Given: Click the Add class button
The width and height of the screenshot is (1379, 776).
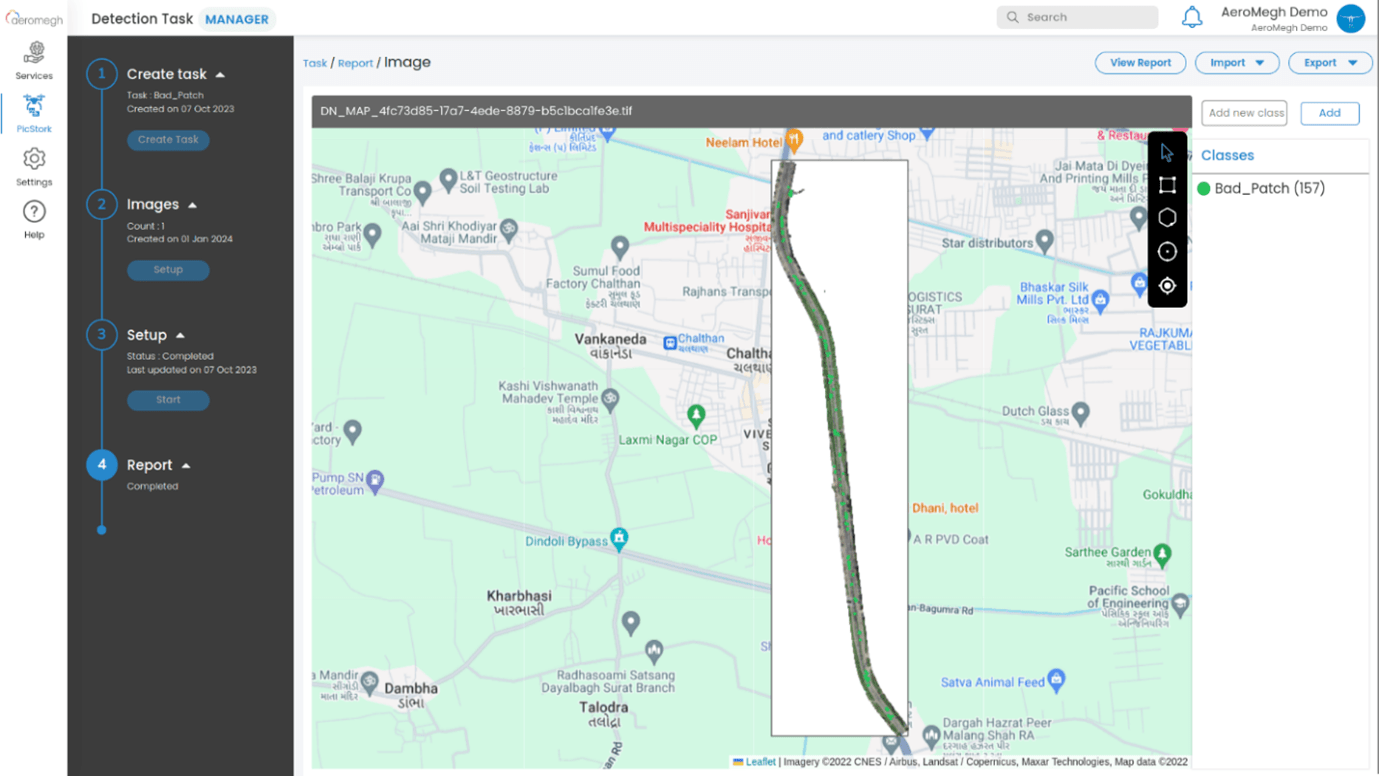Looking at the screenshot, I should tap(1329, 113).
